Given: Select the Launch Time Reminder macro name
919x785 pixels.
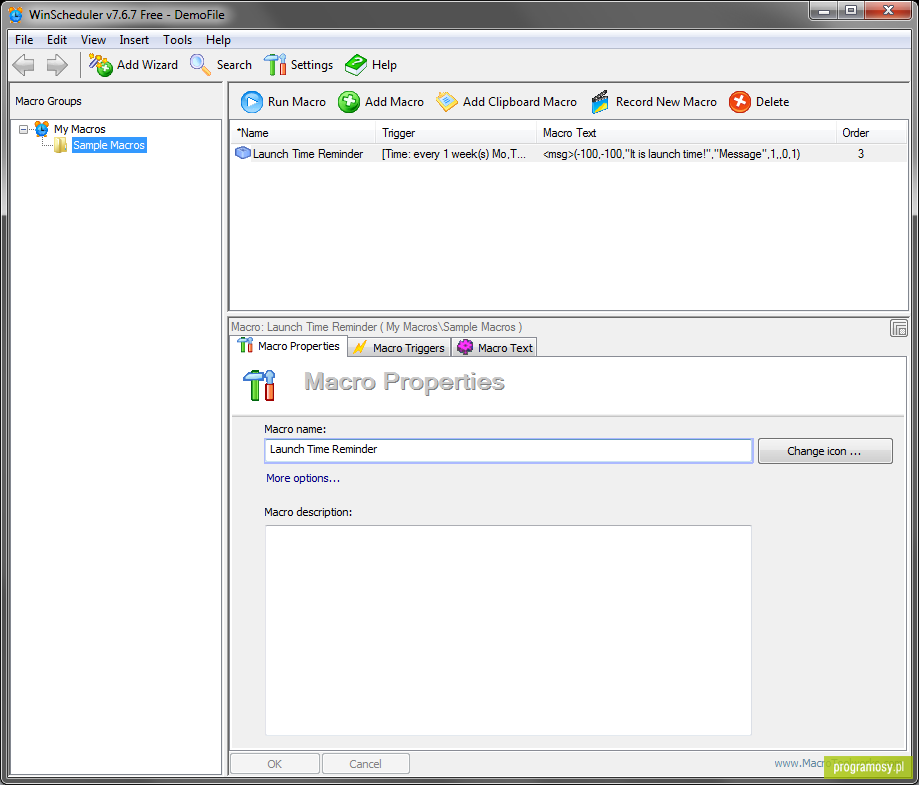Looking at the screenshot, I should click(308, 154).
